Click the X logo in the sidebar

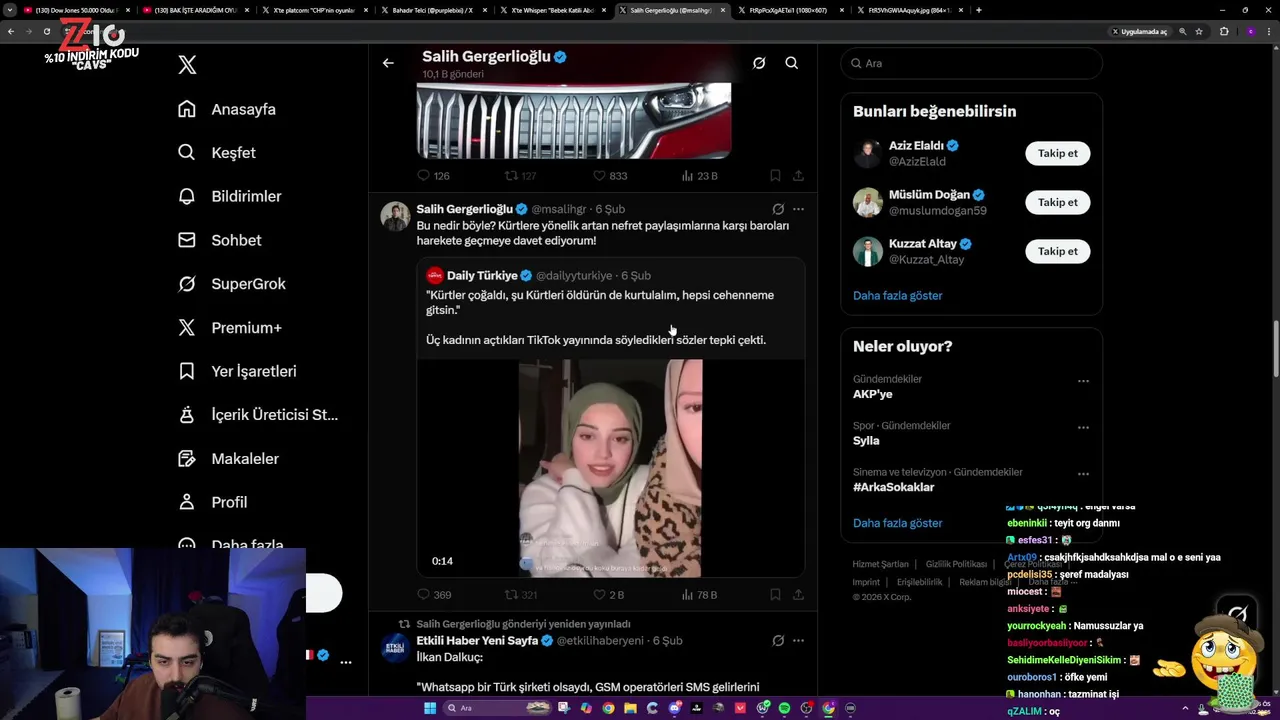187,65
